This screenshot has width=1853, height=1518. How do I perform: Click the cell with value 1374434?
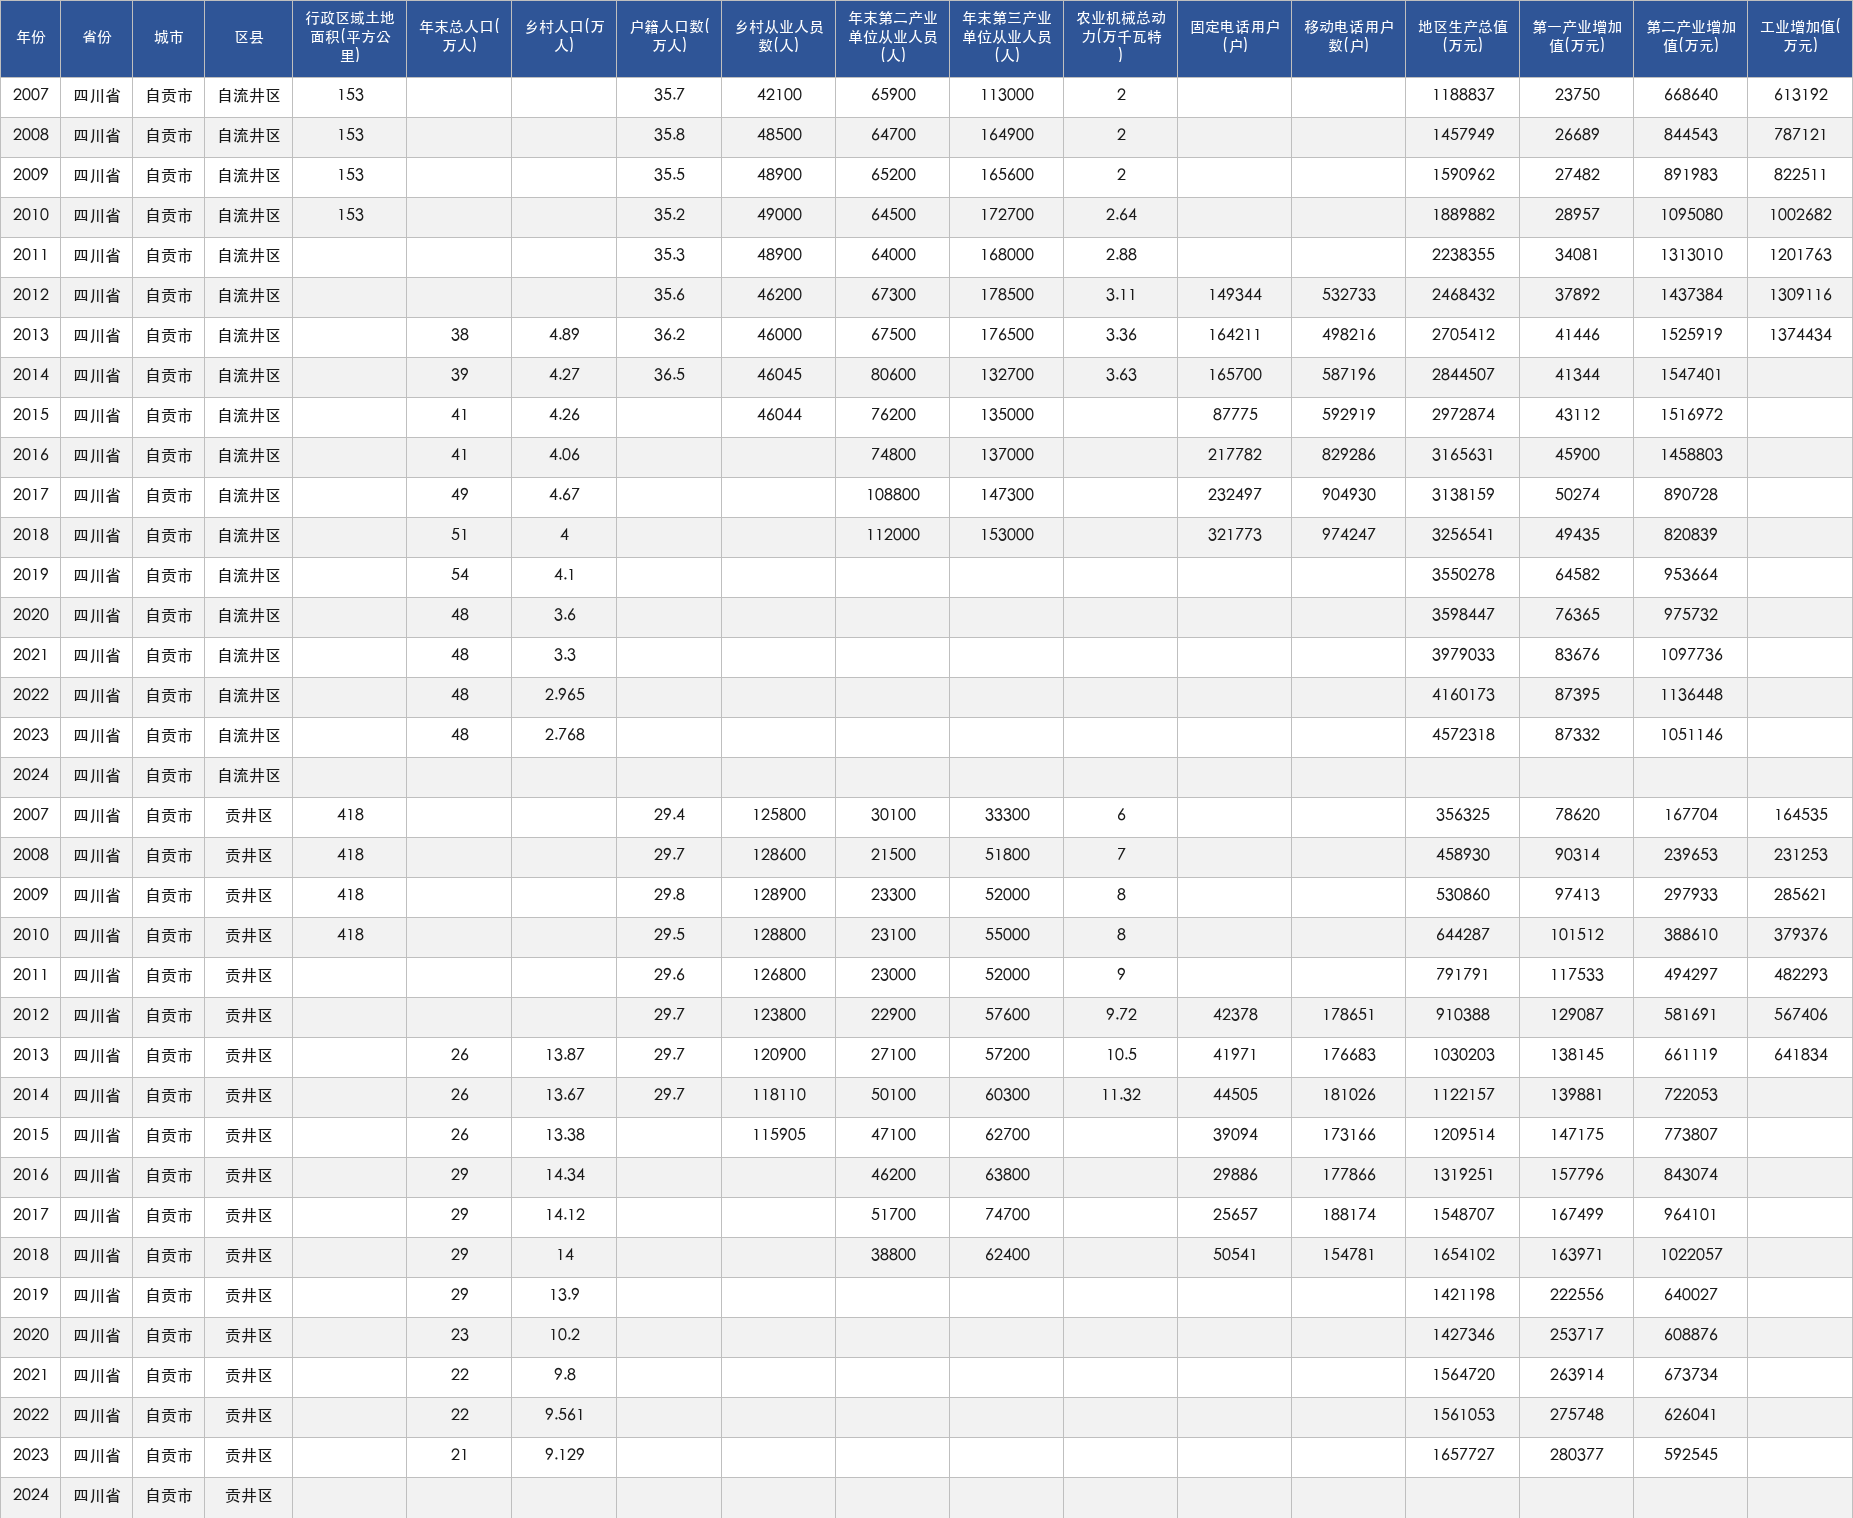[x=1800, y=335]
